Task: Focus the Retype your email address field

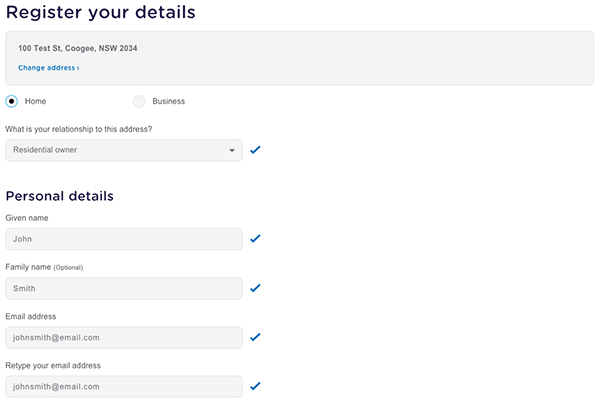Action: click(x=123, y=386)
